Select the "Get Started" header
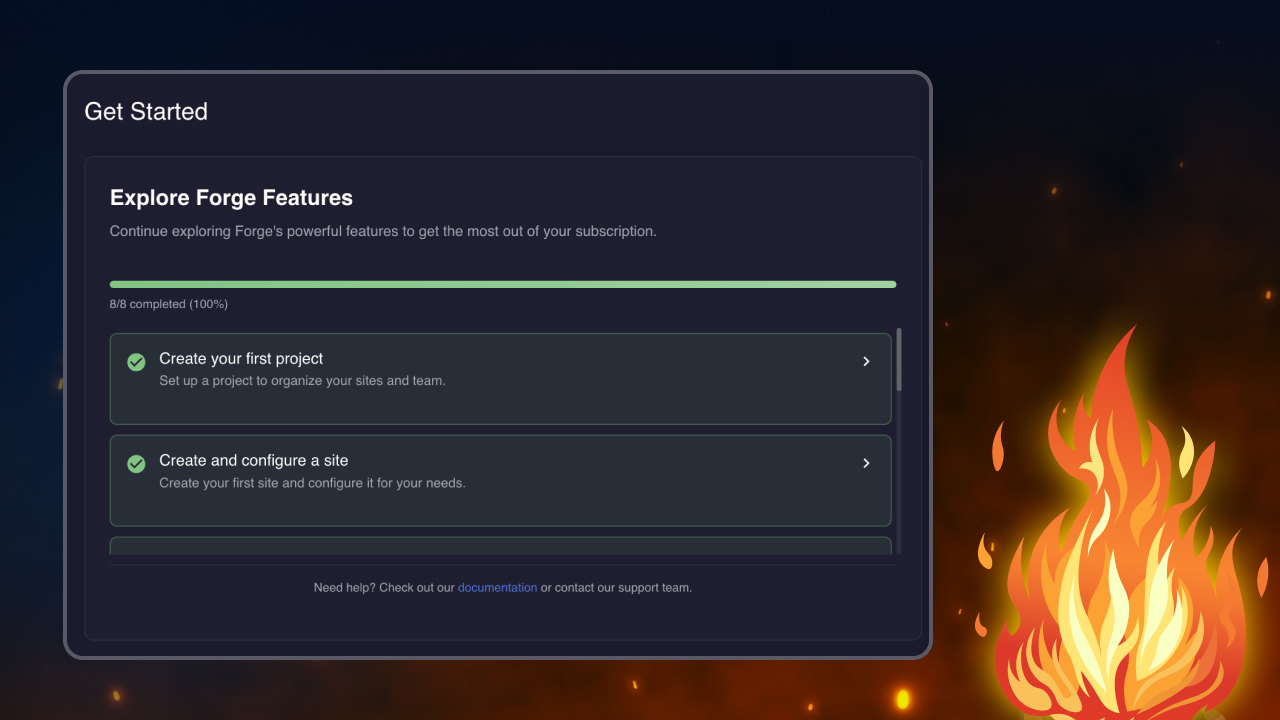 (146, 111)
